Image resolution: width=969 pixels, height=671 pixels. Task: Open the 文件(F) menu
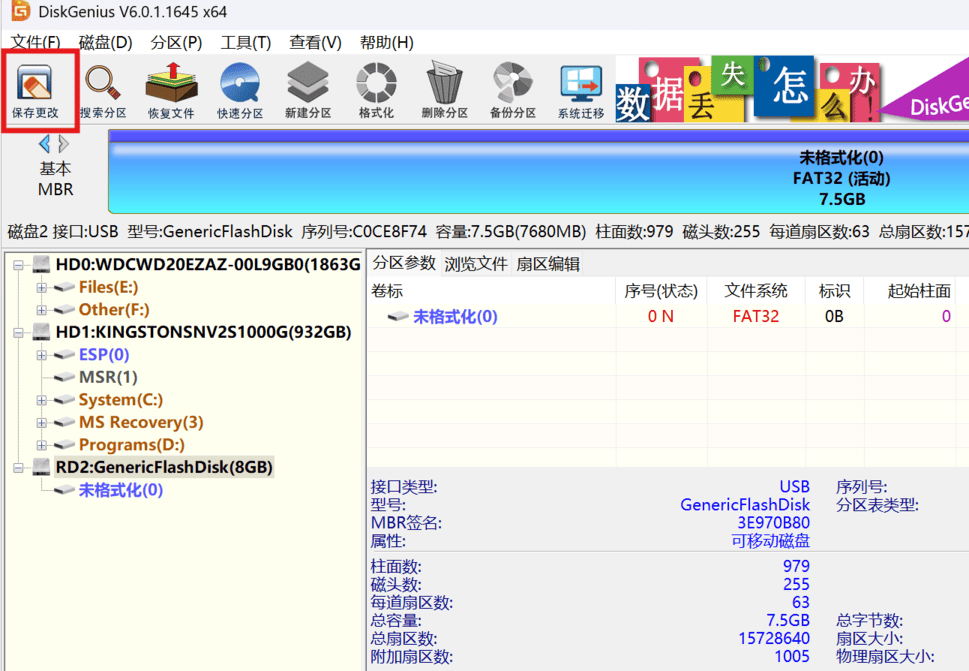tap(35, 43)
